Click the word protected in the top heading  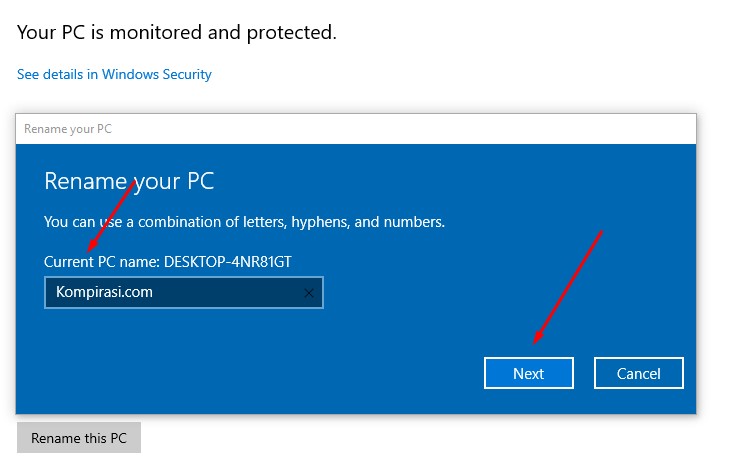coord(289,32)
